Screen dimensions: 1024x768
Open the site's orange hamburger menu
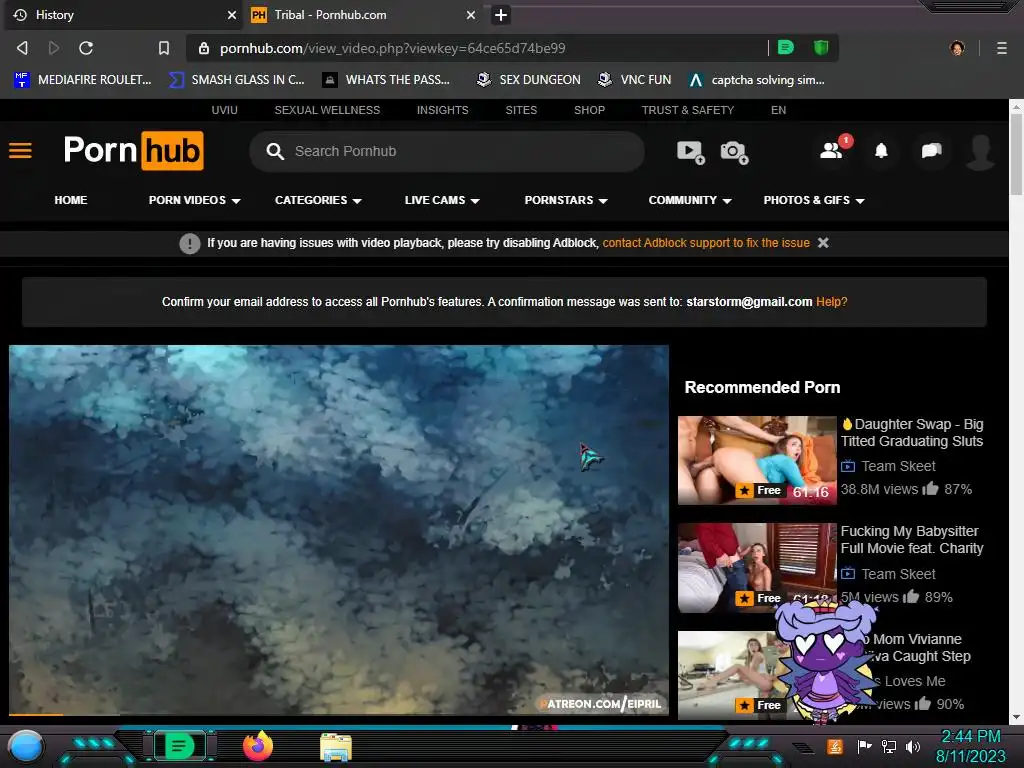(20, 151)
